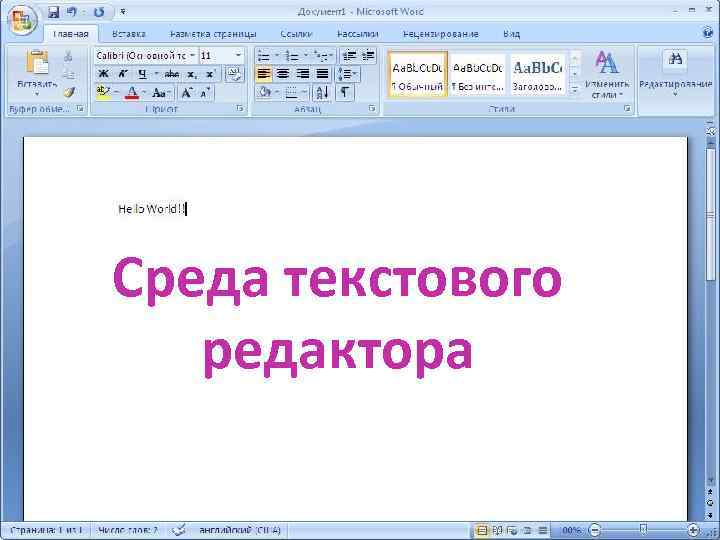720x540 pixels.
Task: Decrease paragraph indent
Action: (349, 56)
